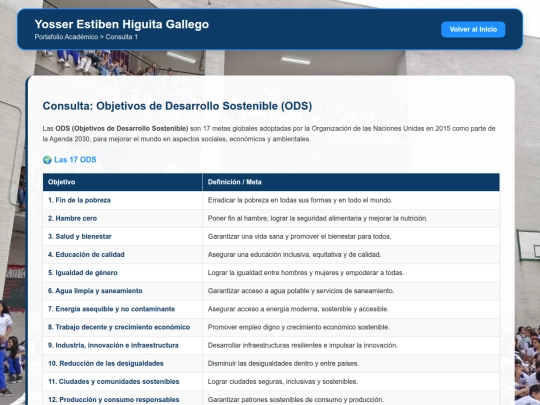Click the Volver al Inicio button
This screenshot has height=405, width=540.
[473, 30]
